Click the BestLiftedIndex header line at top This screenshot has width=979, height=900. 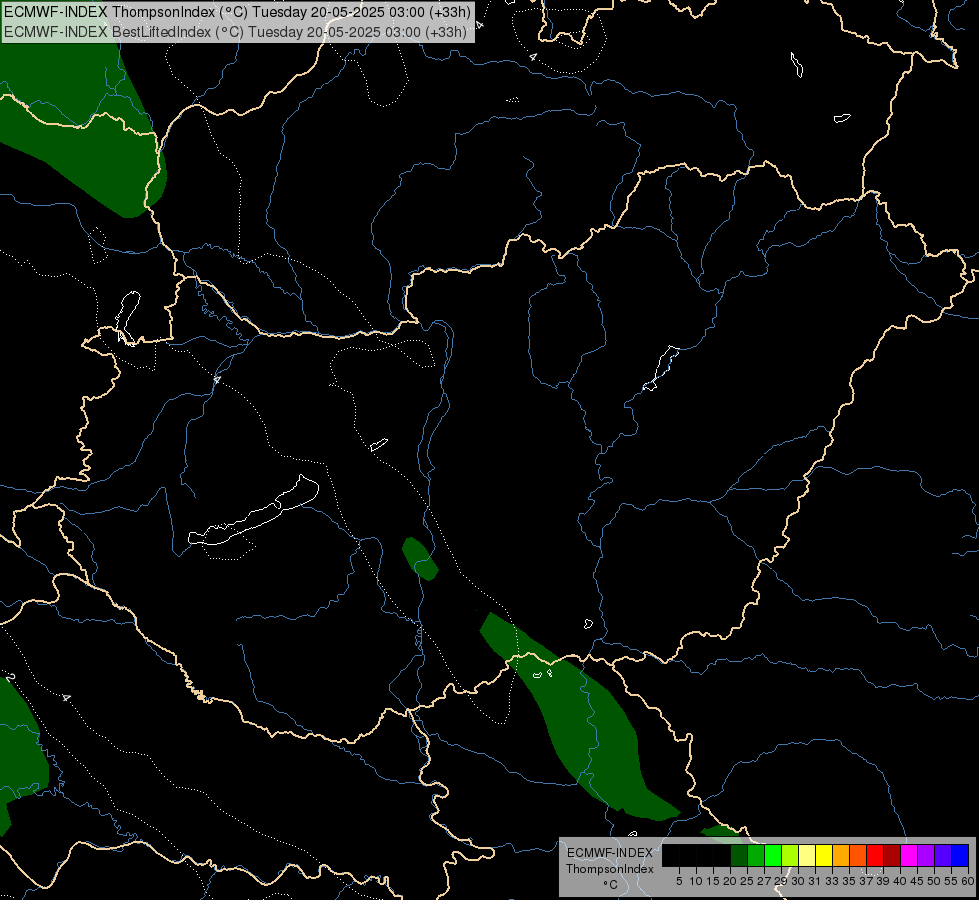click(235, 32)
